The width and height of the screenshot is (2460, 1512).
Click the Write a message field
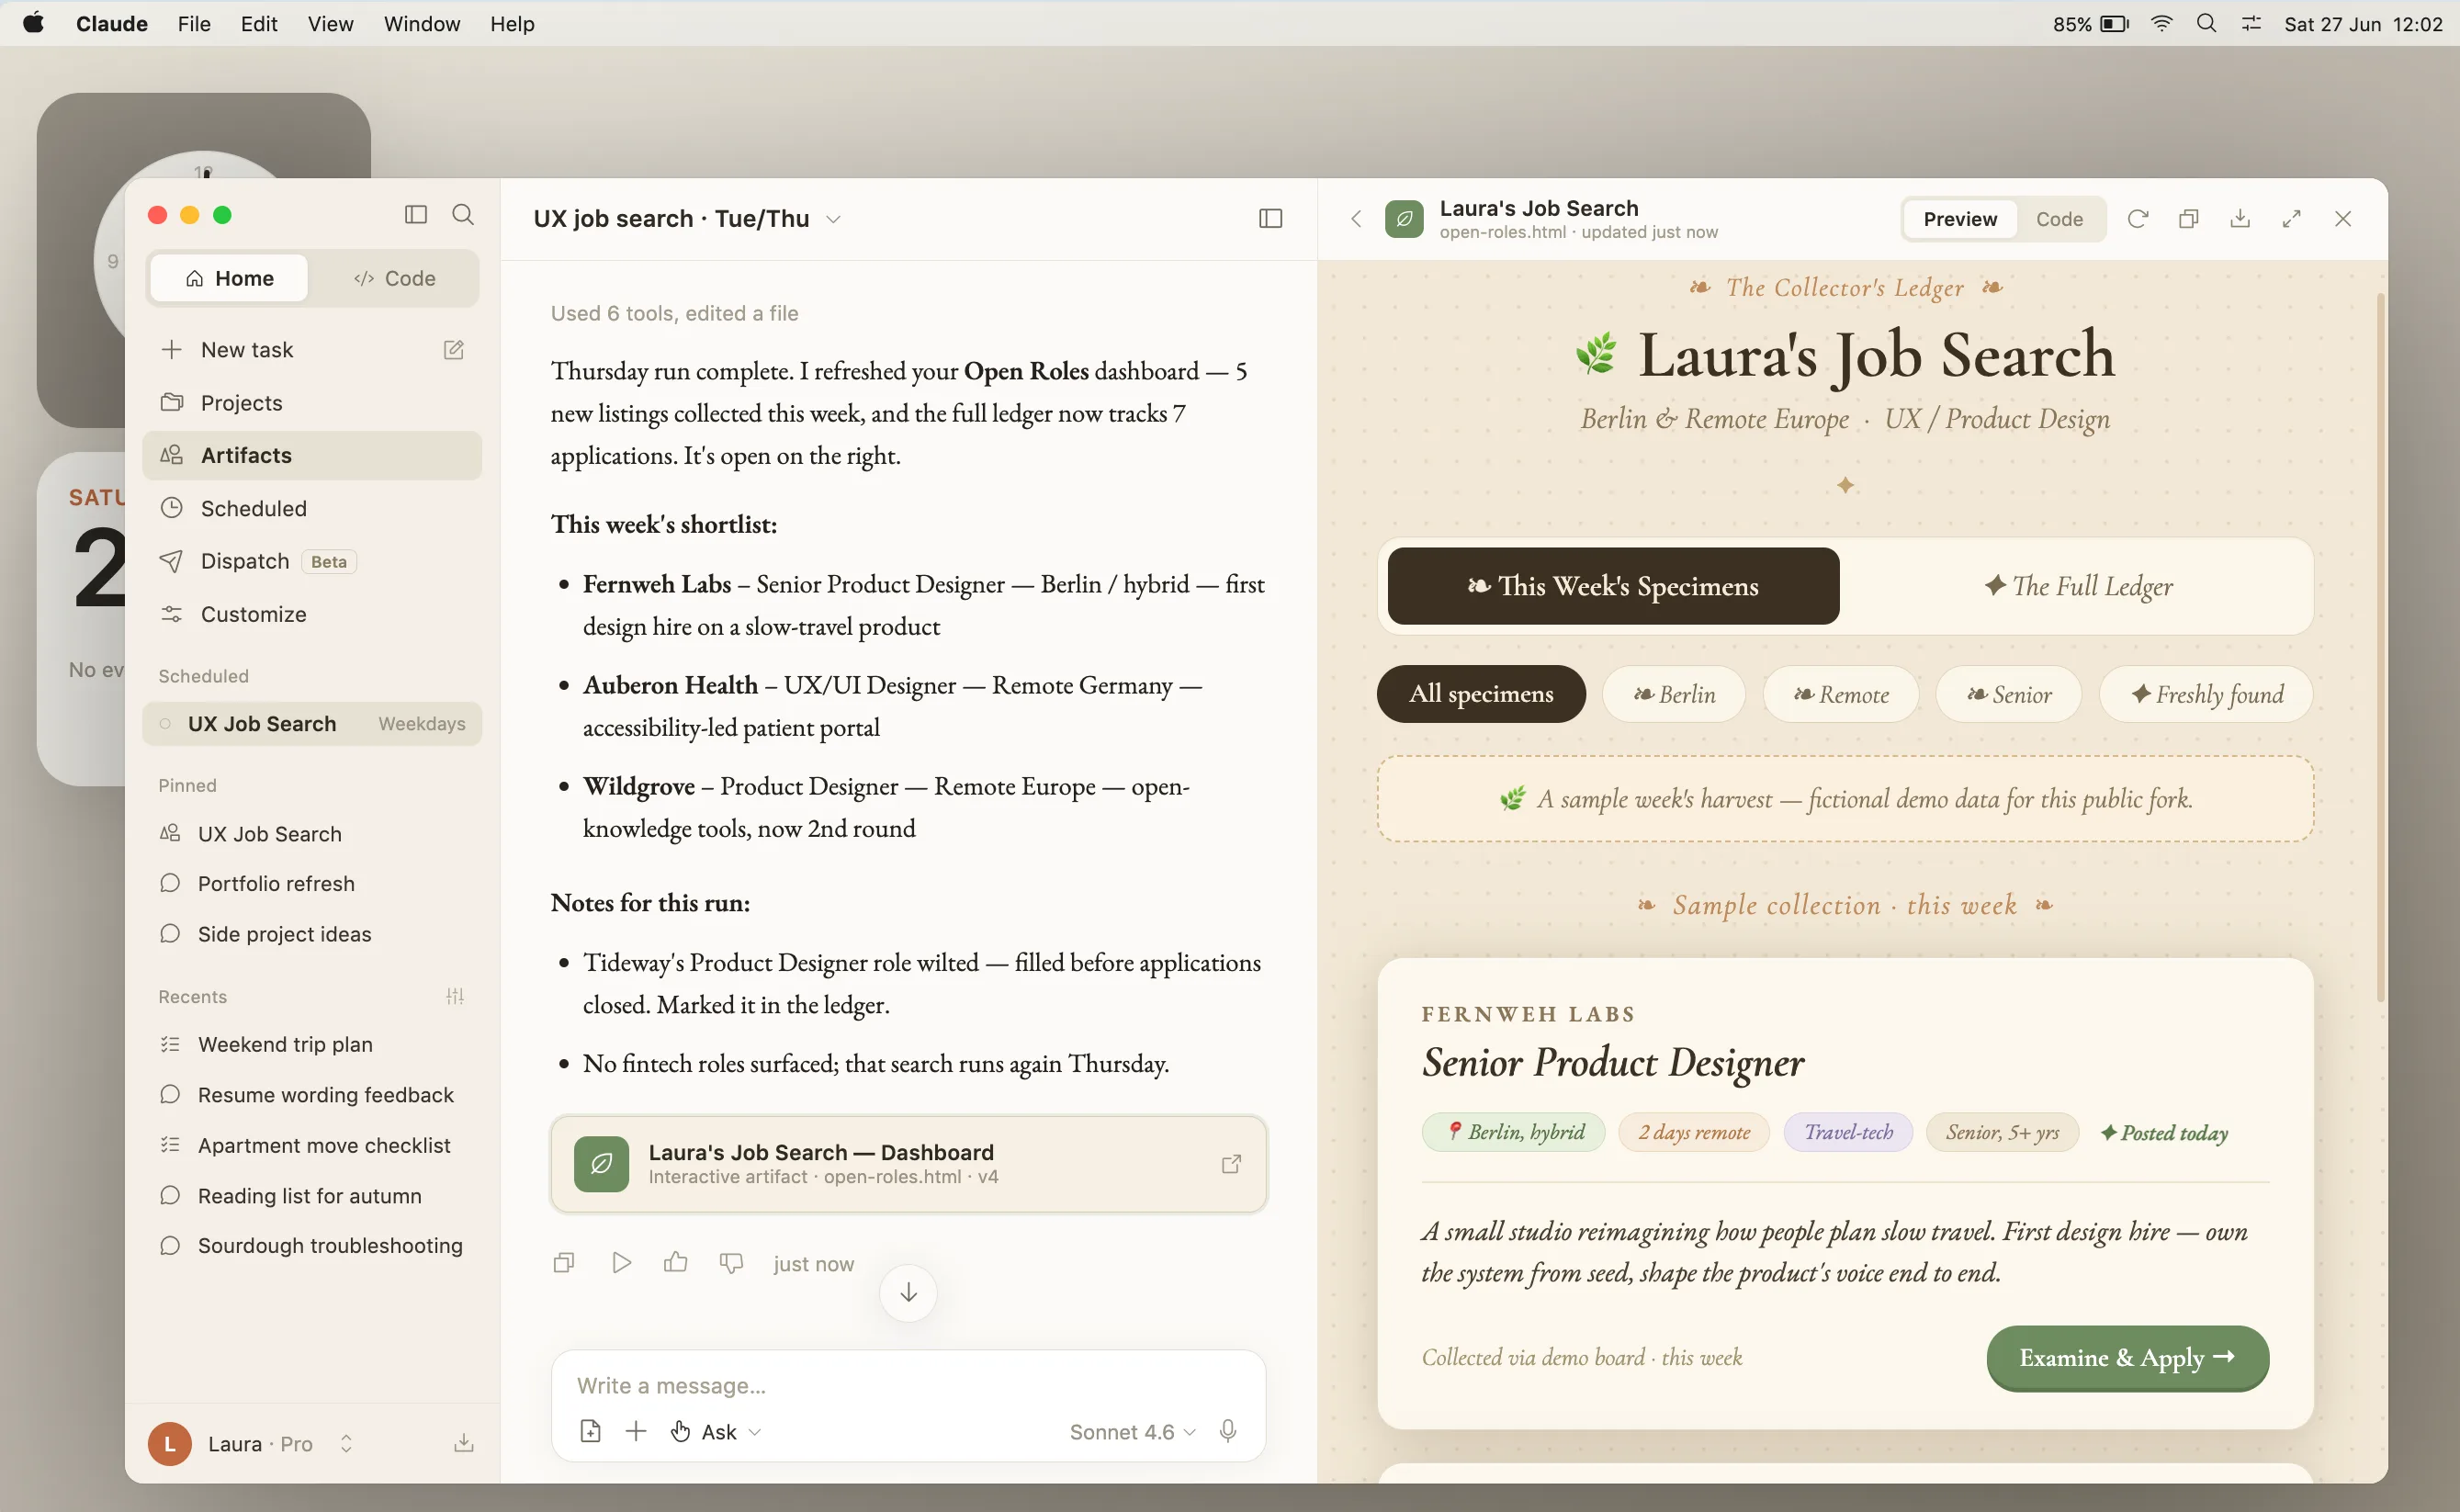click(908, 1385)
